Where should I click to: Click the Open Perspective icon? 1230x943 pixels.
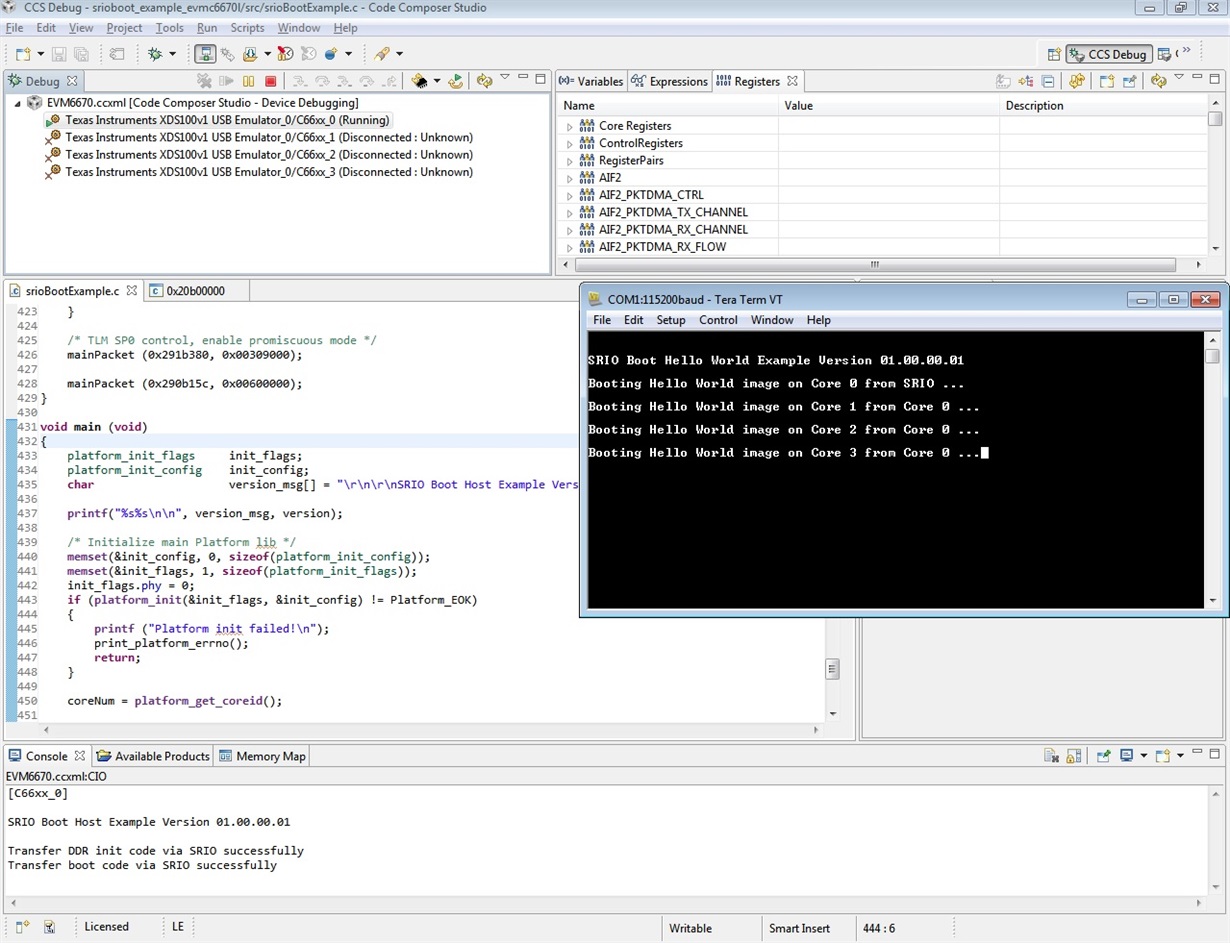1053,54
